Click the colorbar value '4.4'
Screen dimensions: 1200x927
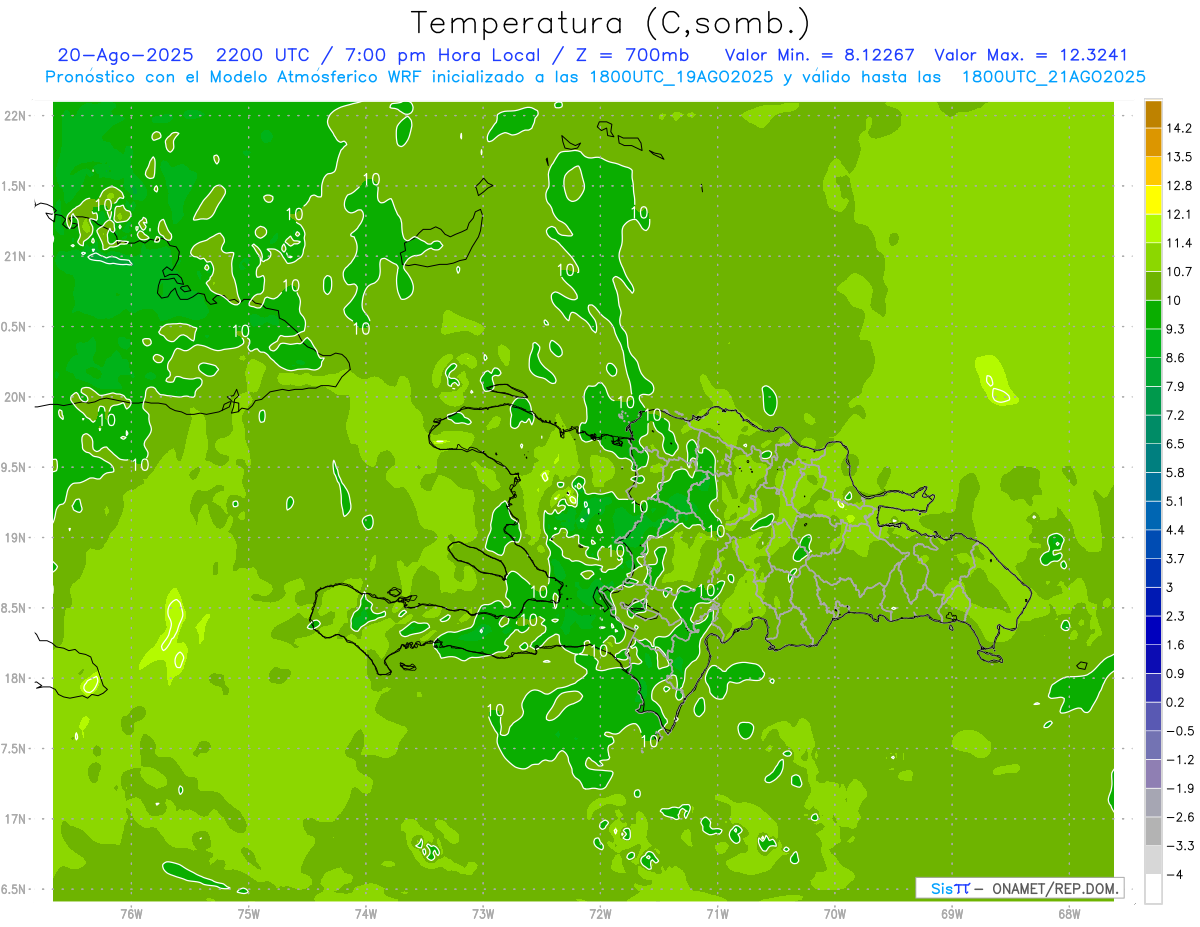coord(1176,529)
